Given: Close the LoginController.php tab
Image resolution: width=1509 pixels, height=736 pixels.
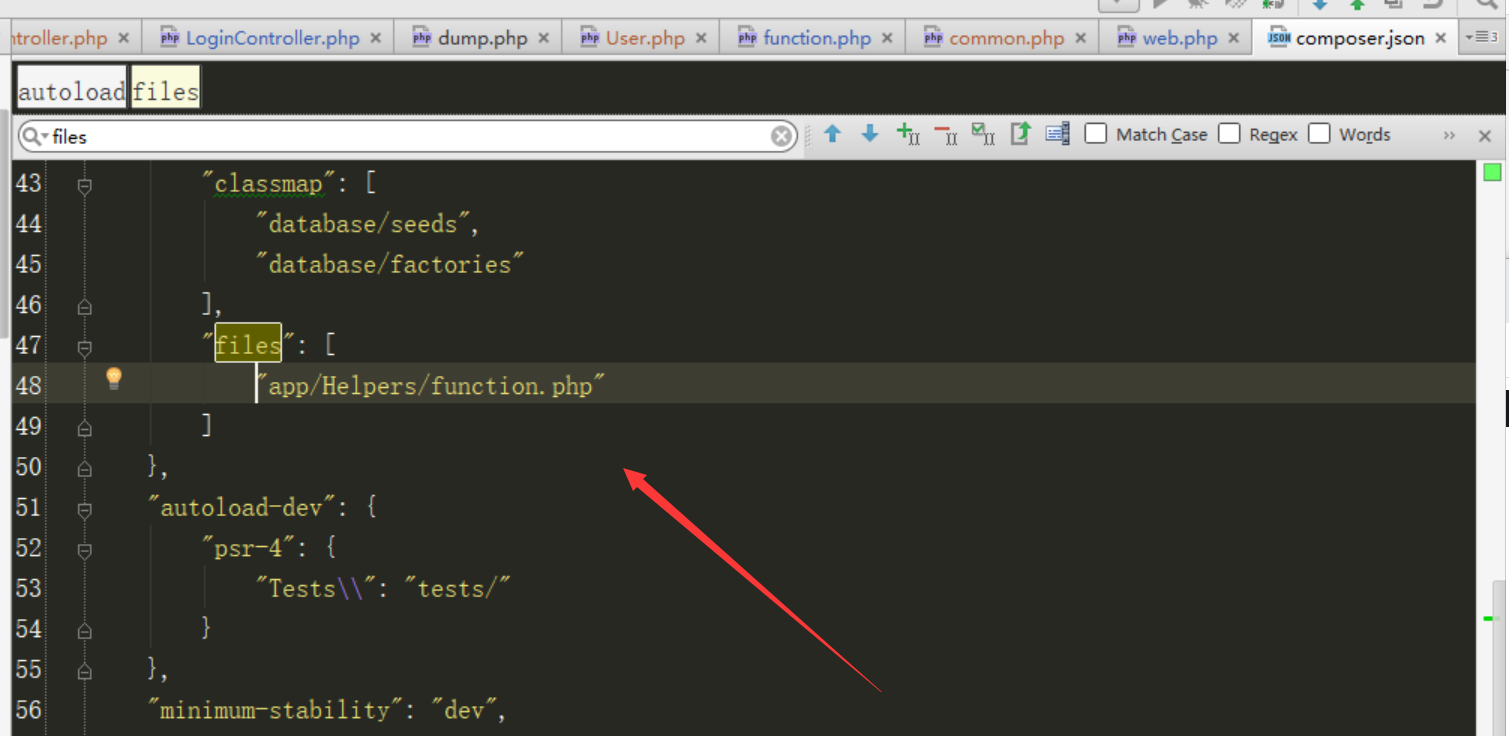Looking at the screenshot, I should point(376,38).
